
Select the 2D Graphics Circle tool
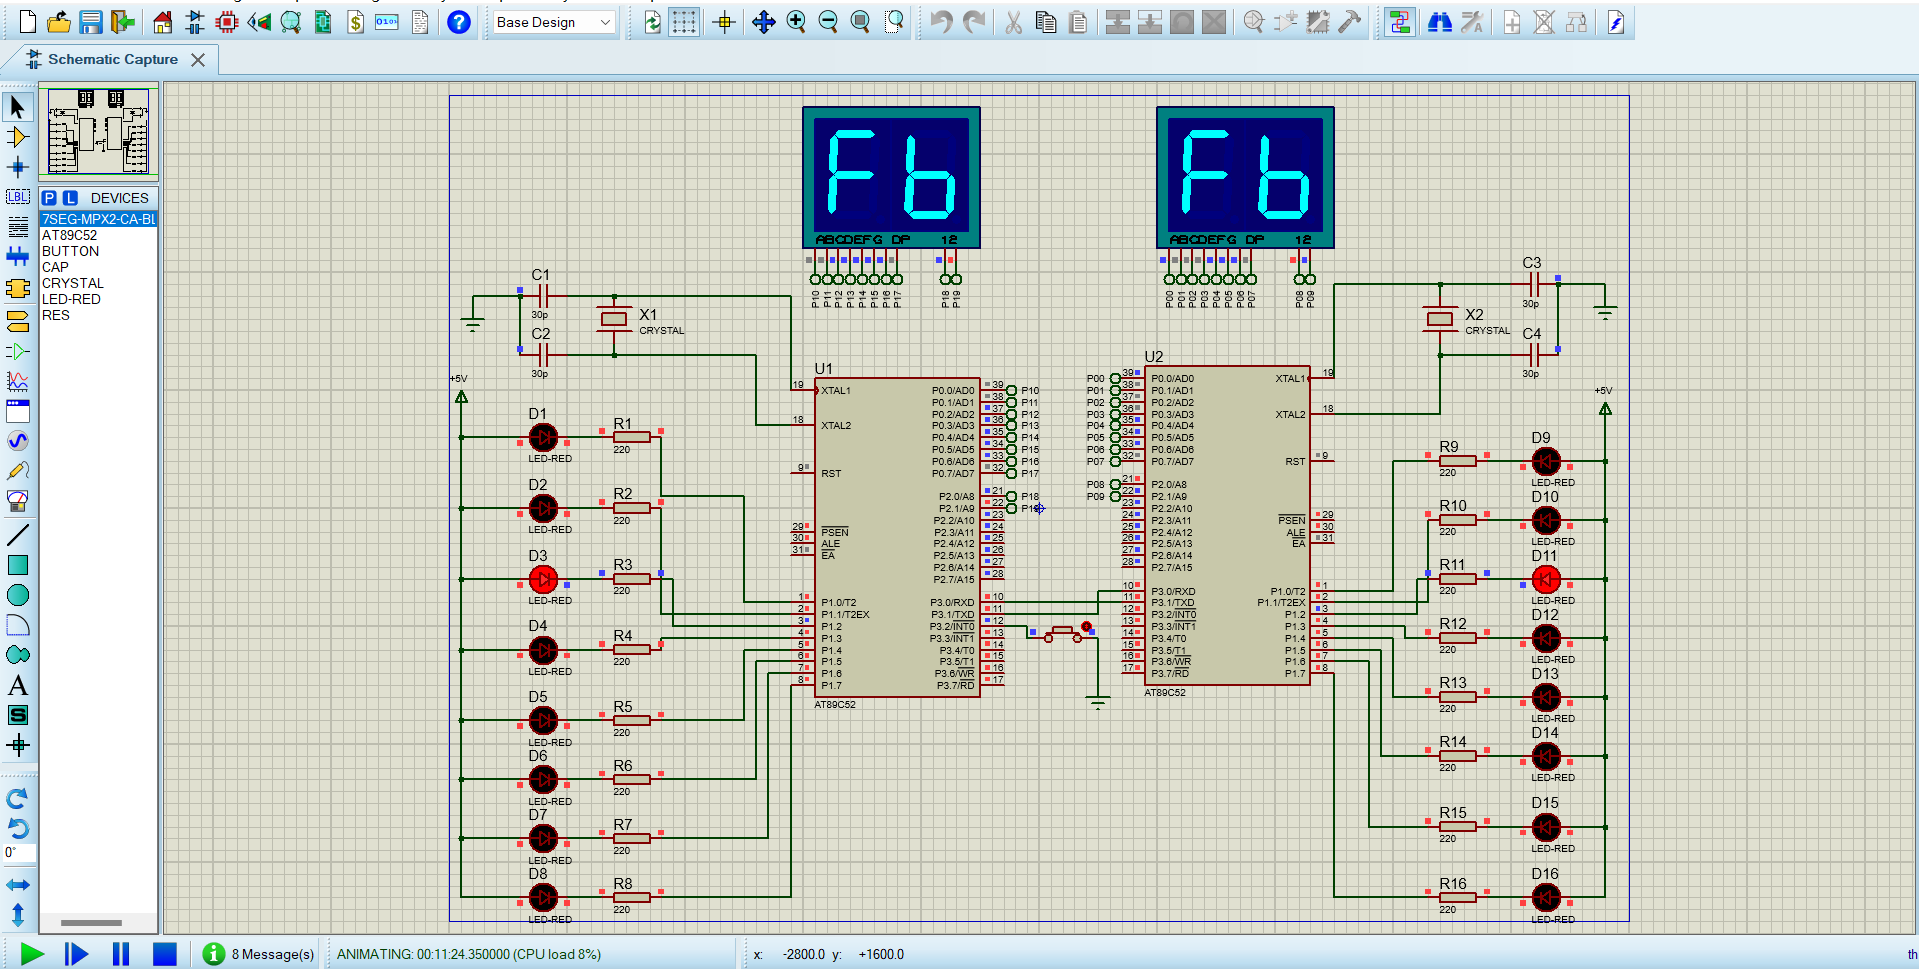tap(18, 595)
